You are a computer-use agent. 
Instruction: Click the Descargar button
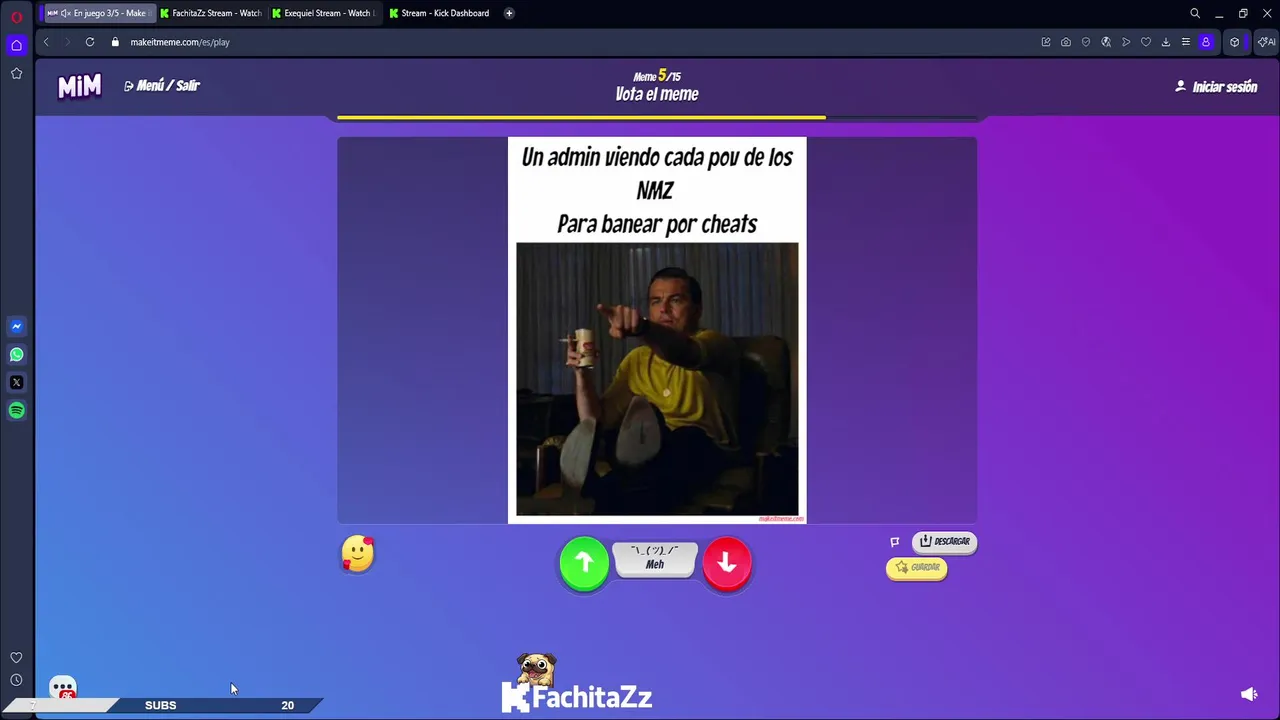click(x=945, y=541)
